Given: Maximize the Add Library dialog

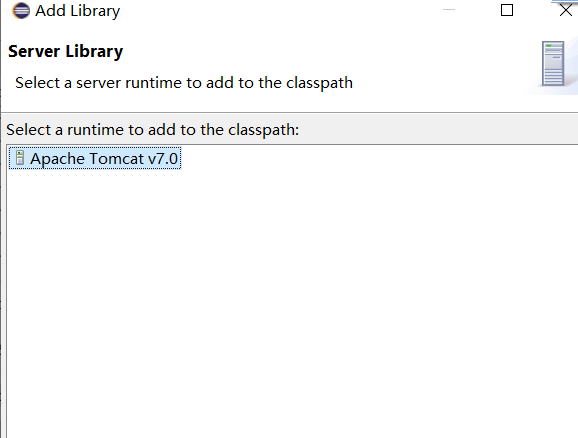Looking at the screenshot, I should (x=507, y=10).
